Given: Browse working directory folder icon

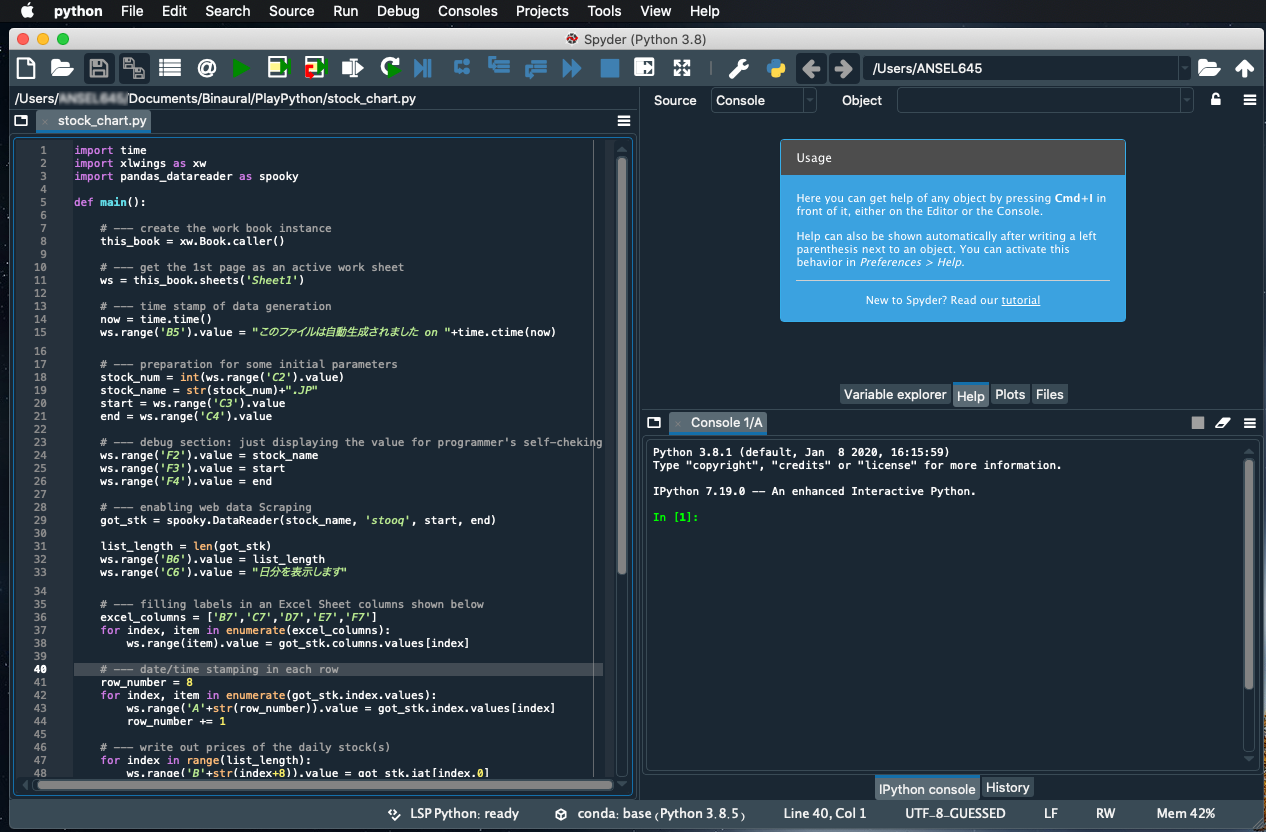Looking at the screenshot, I should 1209,68.
